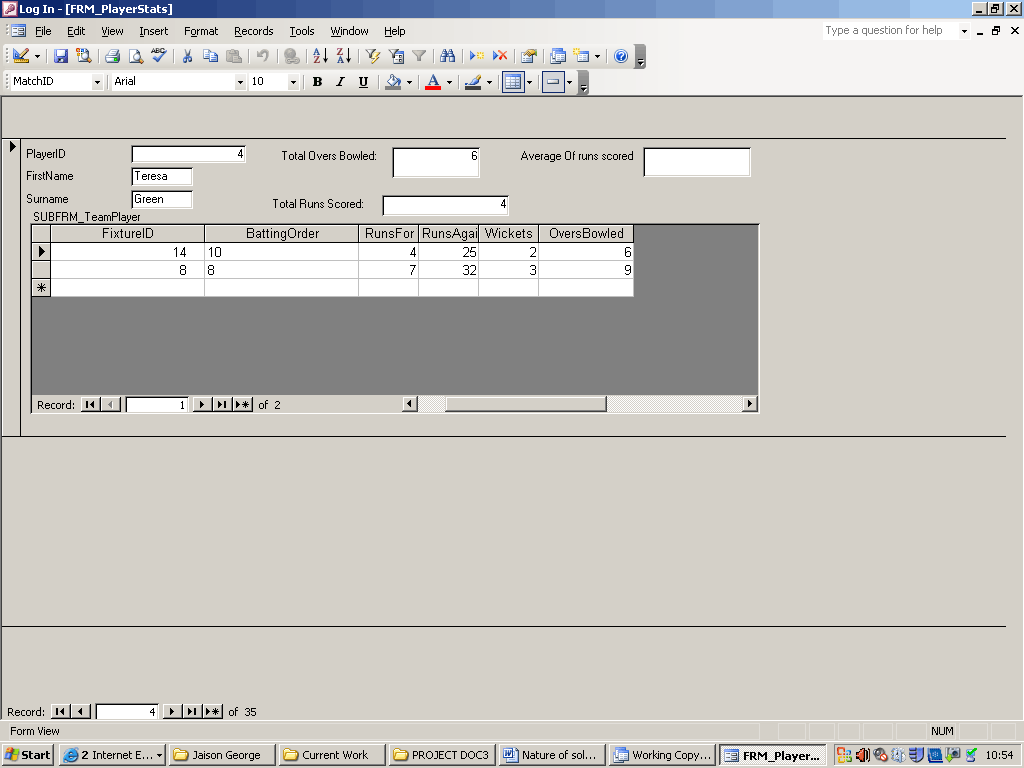Open the Records menu

pyautogui.click(x=253, y=31)
